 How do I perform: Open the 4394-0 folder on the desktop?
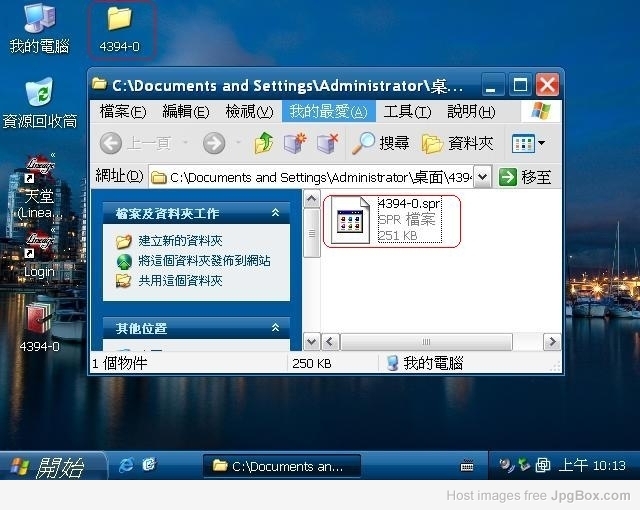coord(119,20)
